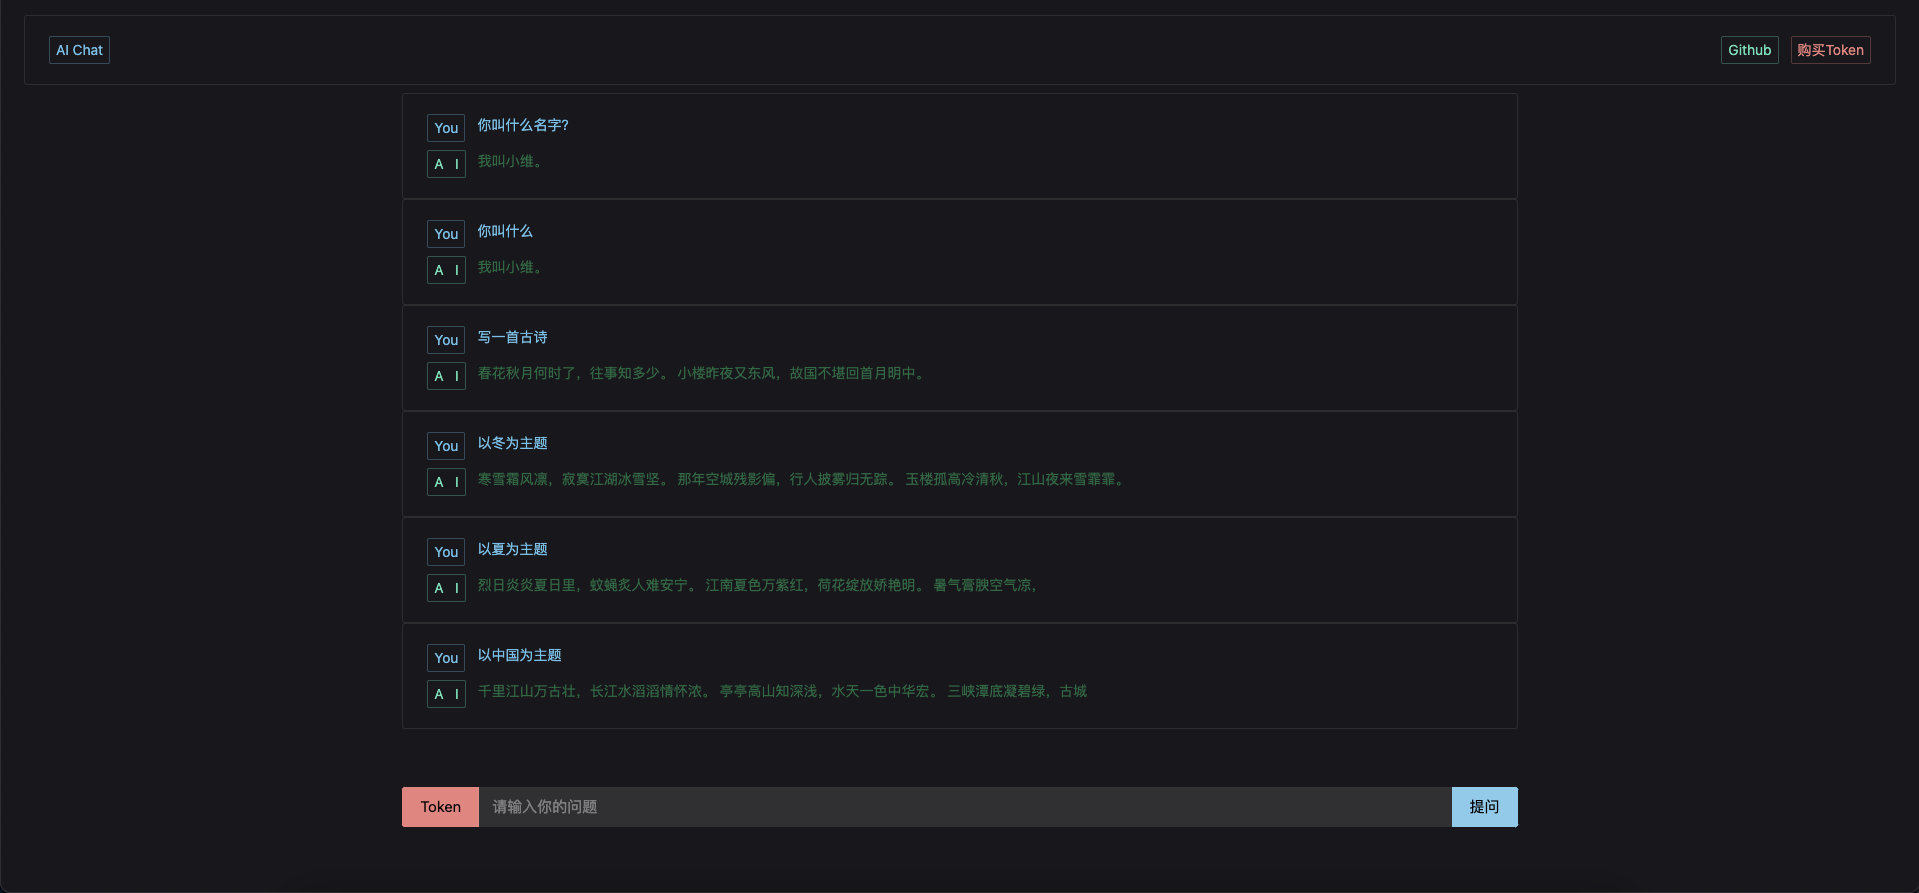
Task: Focus the 请输入你的问题 input field
Action: (965, 807)
